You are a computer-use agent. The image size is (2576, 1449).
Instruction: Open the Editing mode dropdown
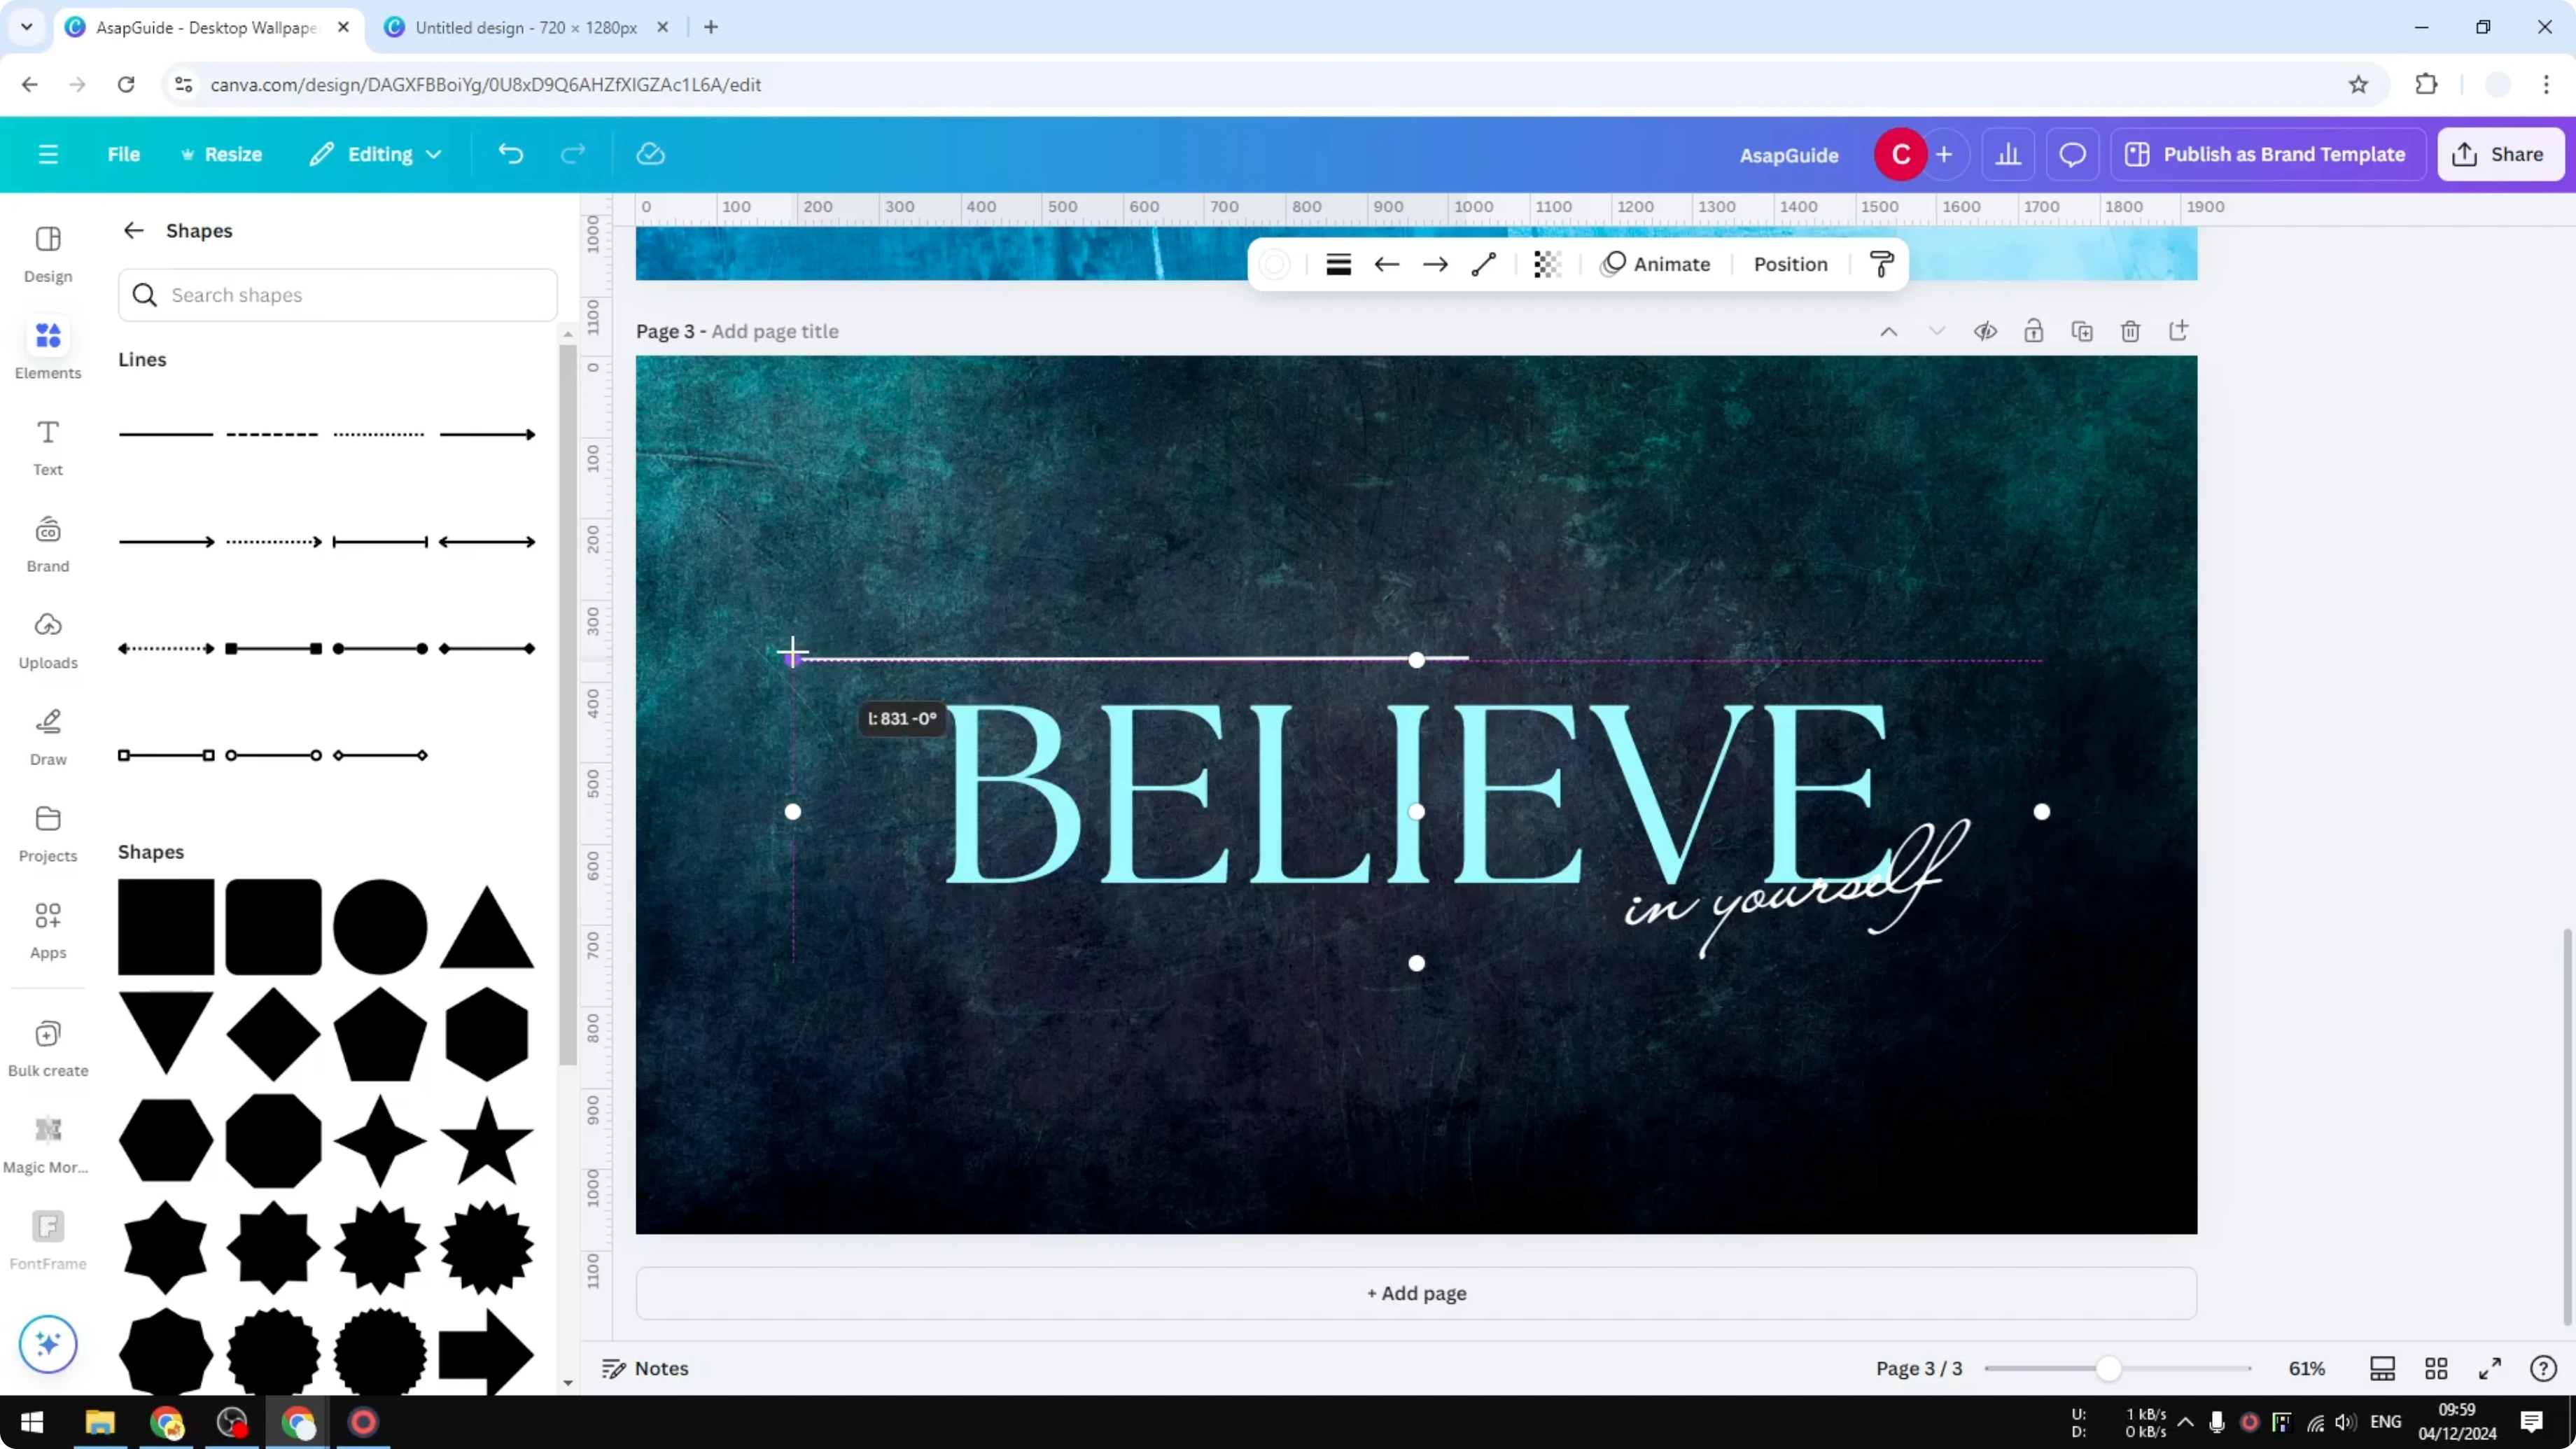pos(375,154)
